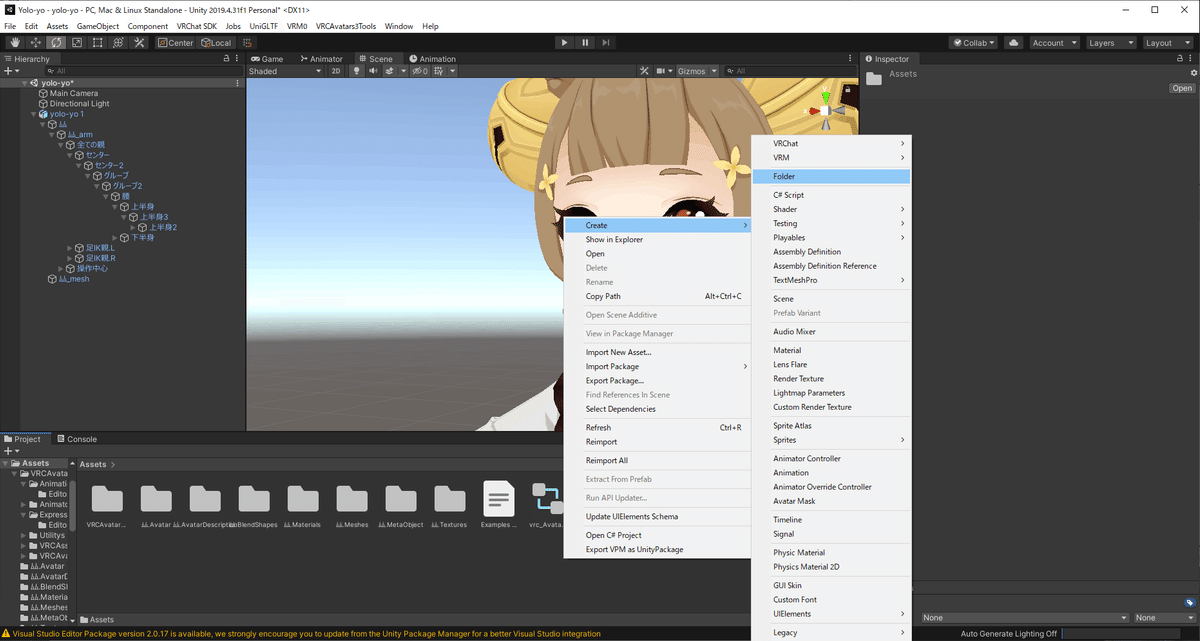Select Directional Light in Hierarchy
1200x641 pixels.
point(80,104)
